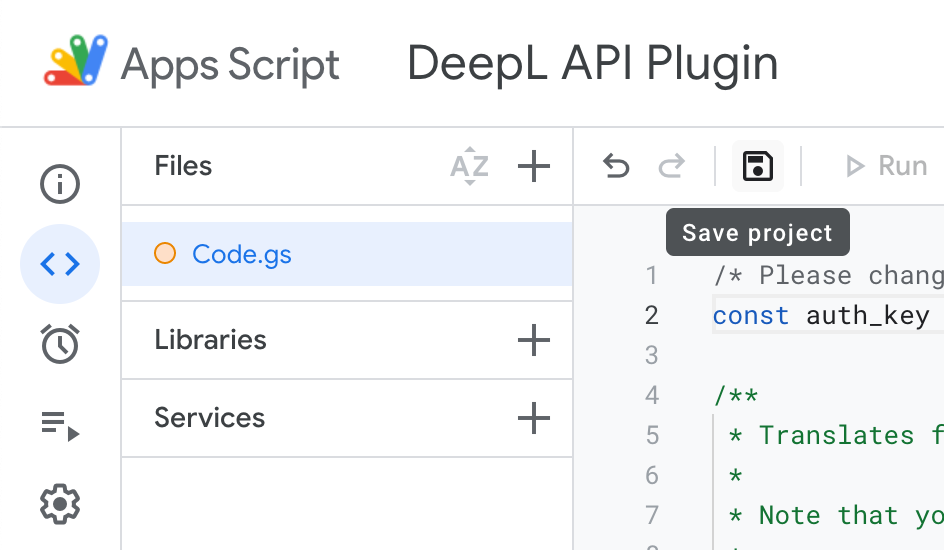944x550 pixels.
Task: Add a new file with plus icon
Action: click(534, 167)
